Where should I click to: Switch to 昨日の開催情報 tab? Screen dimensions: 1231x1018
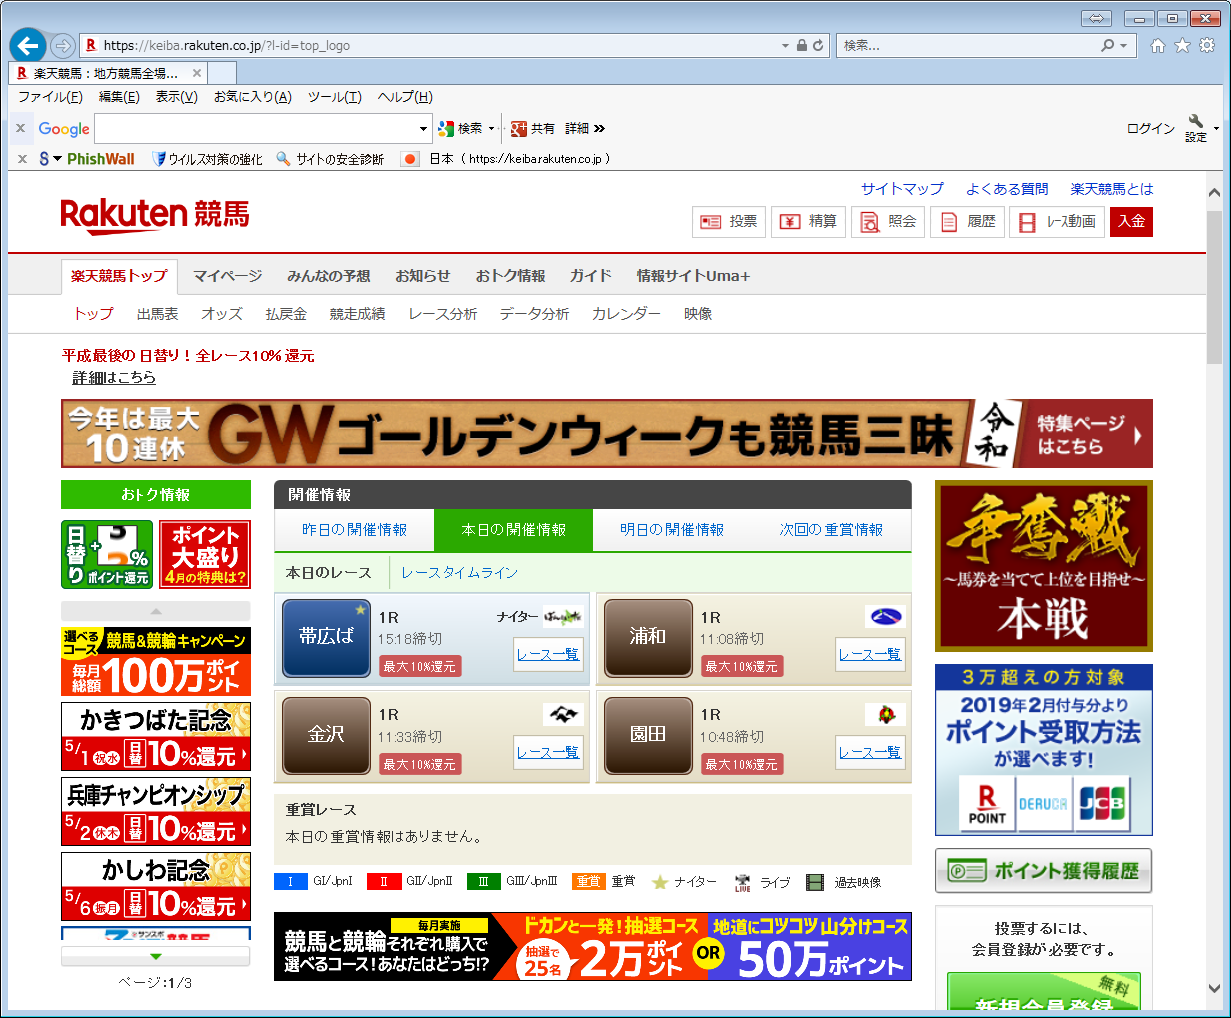coord(354,530)
